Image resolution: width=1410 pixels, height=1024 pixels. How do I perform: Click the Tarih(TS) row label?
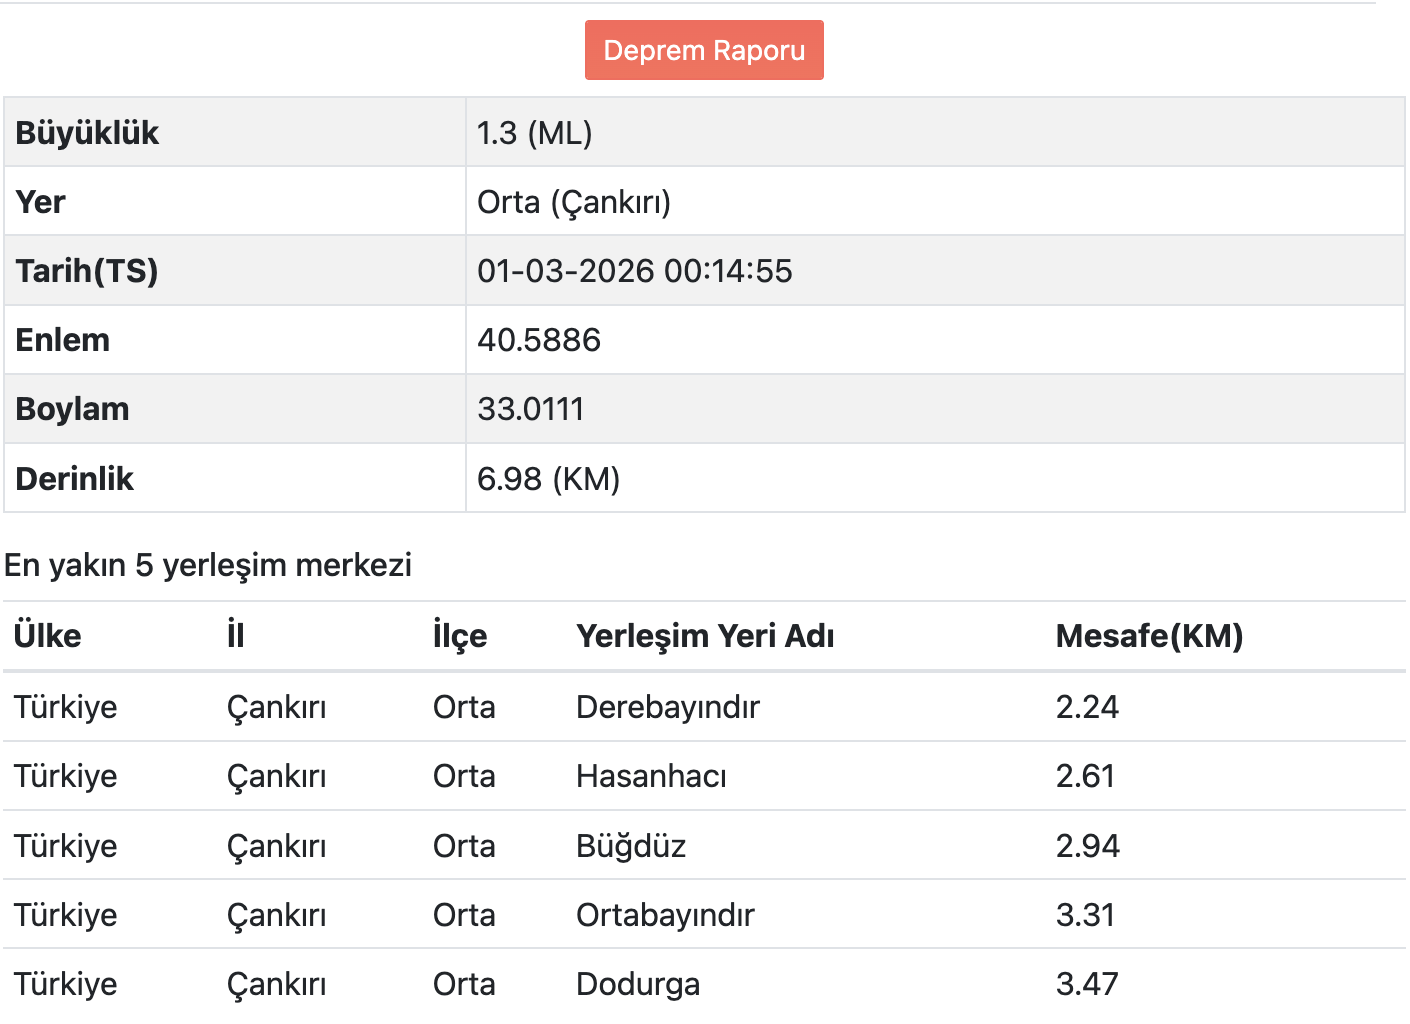point(87,271)
